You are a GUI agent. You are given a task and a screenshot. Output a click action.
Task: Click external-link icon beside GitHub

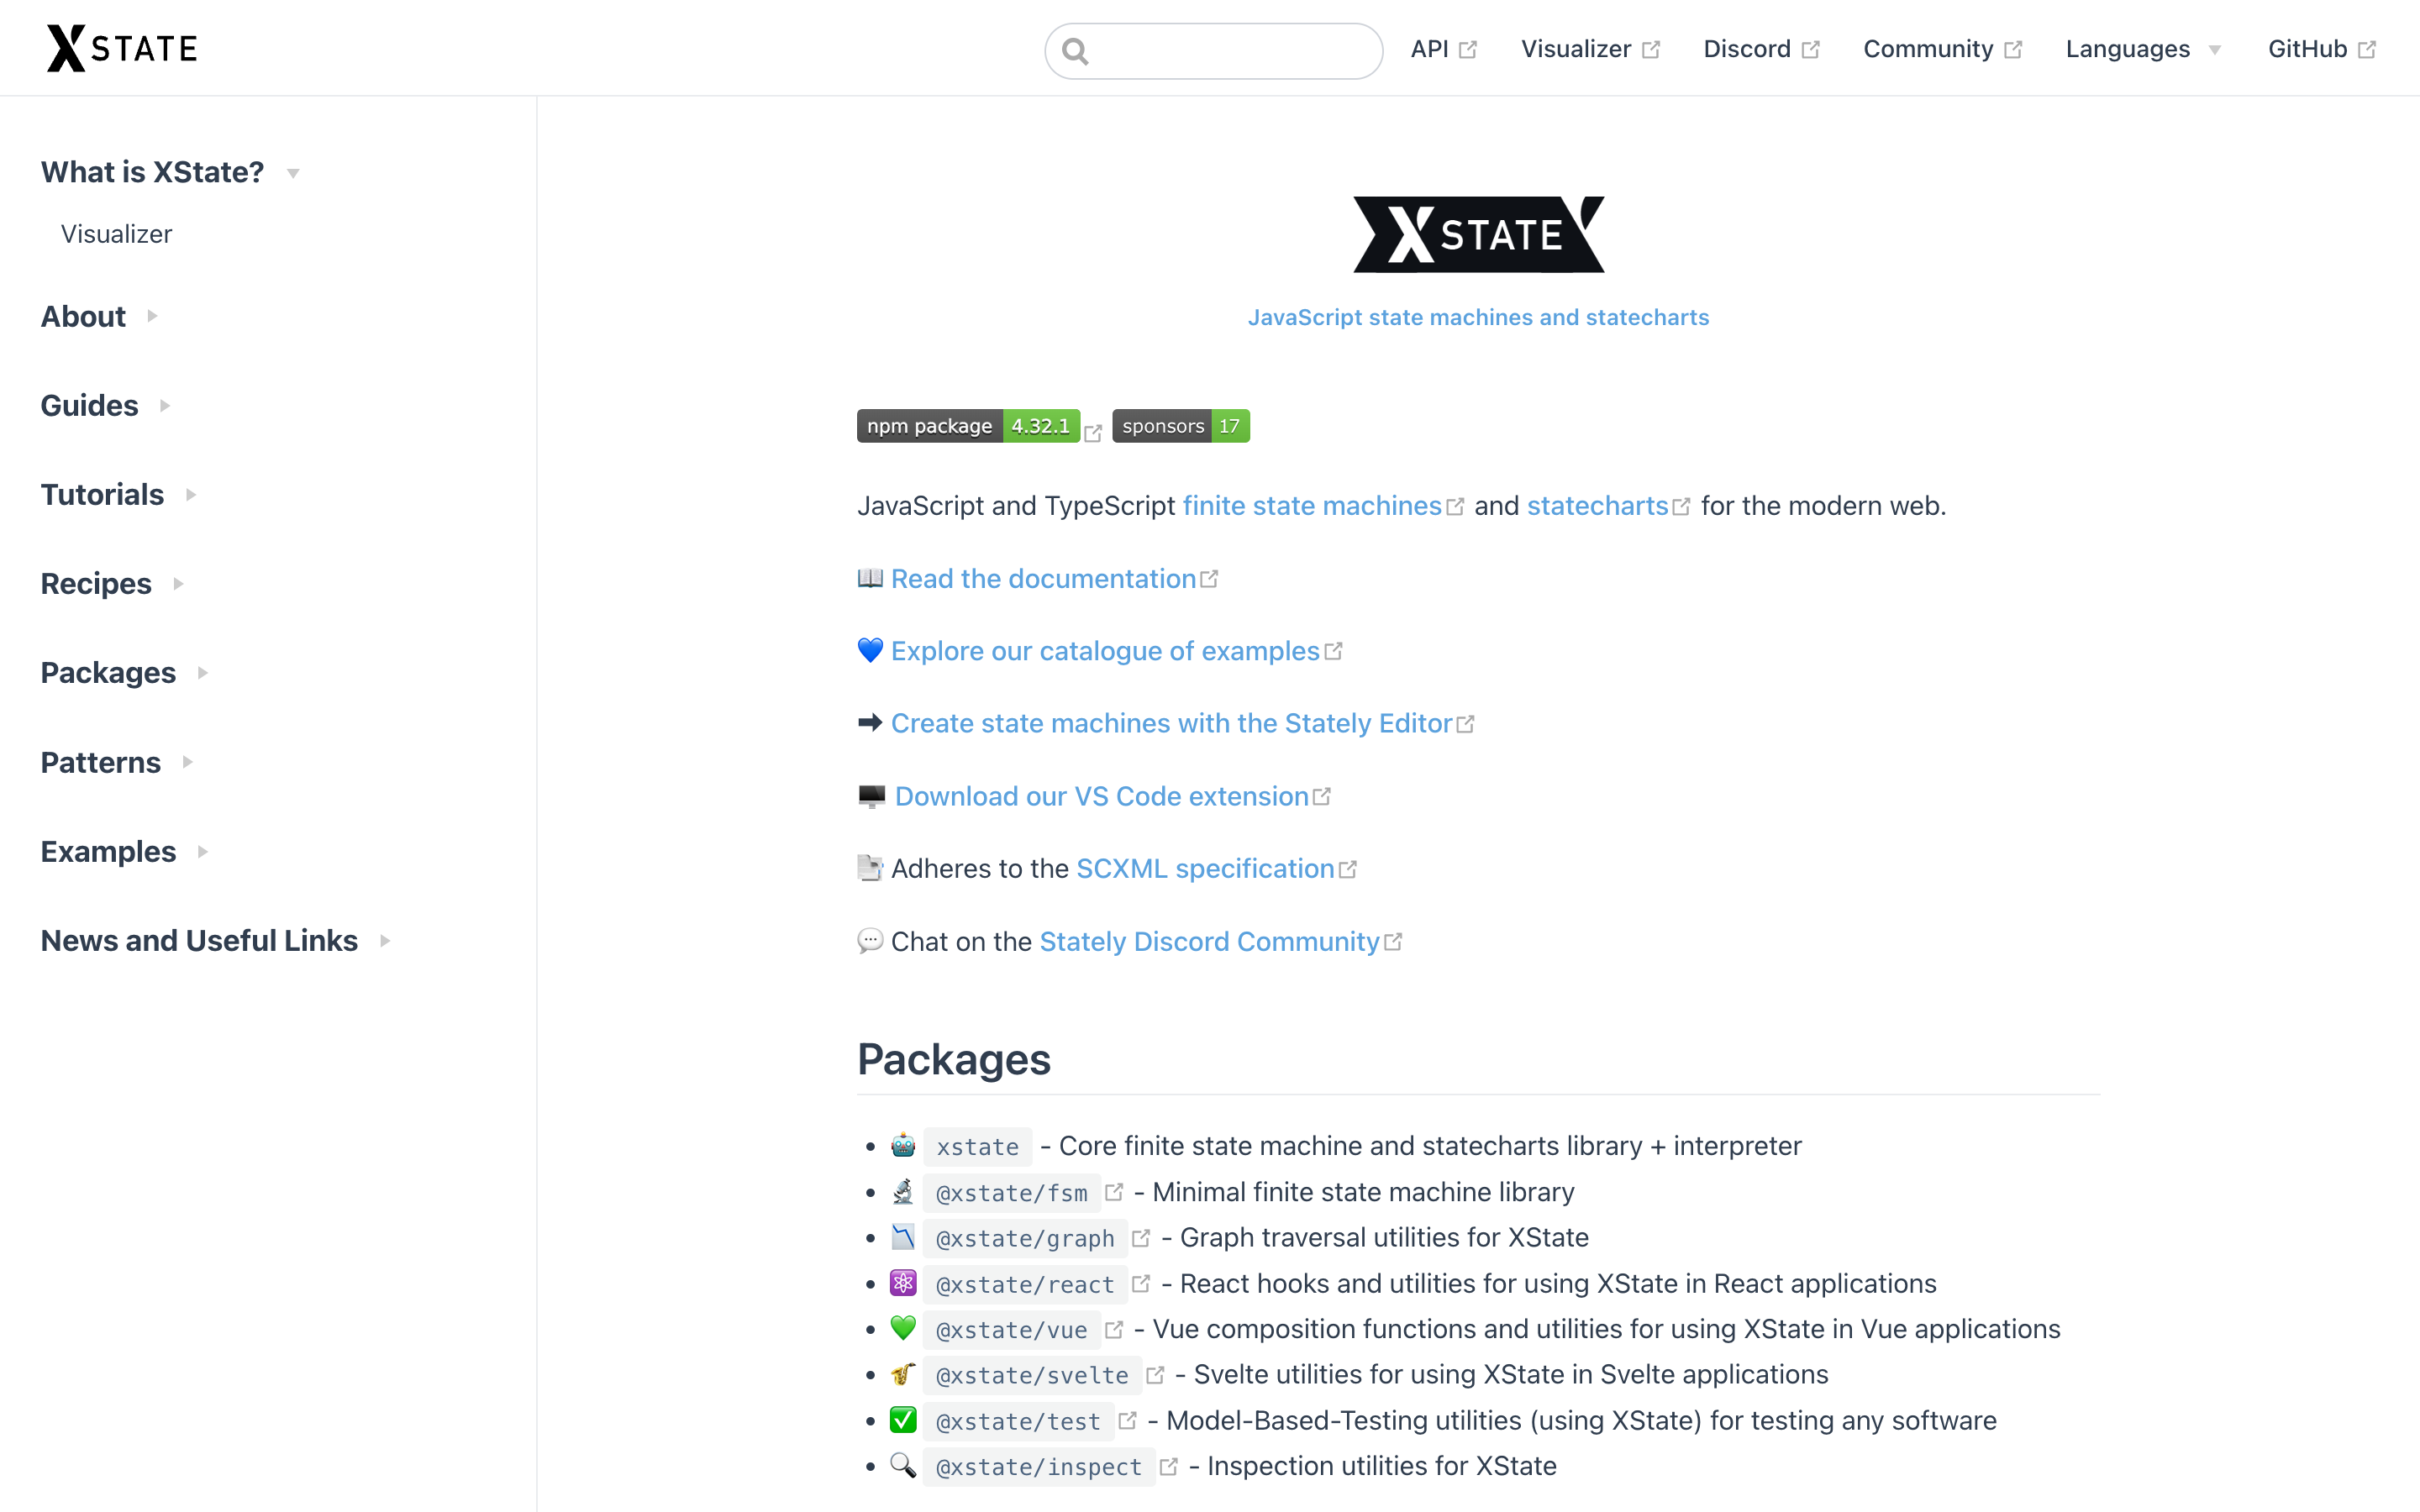tap(2366, 50)
